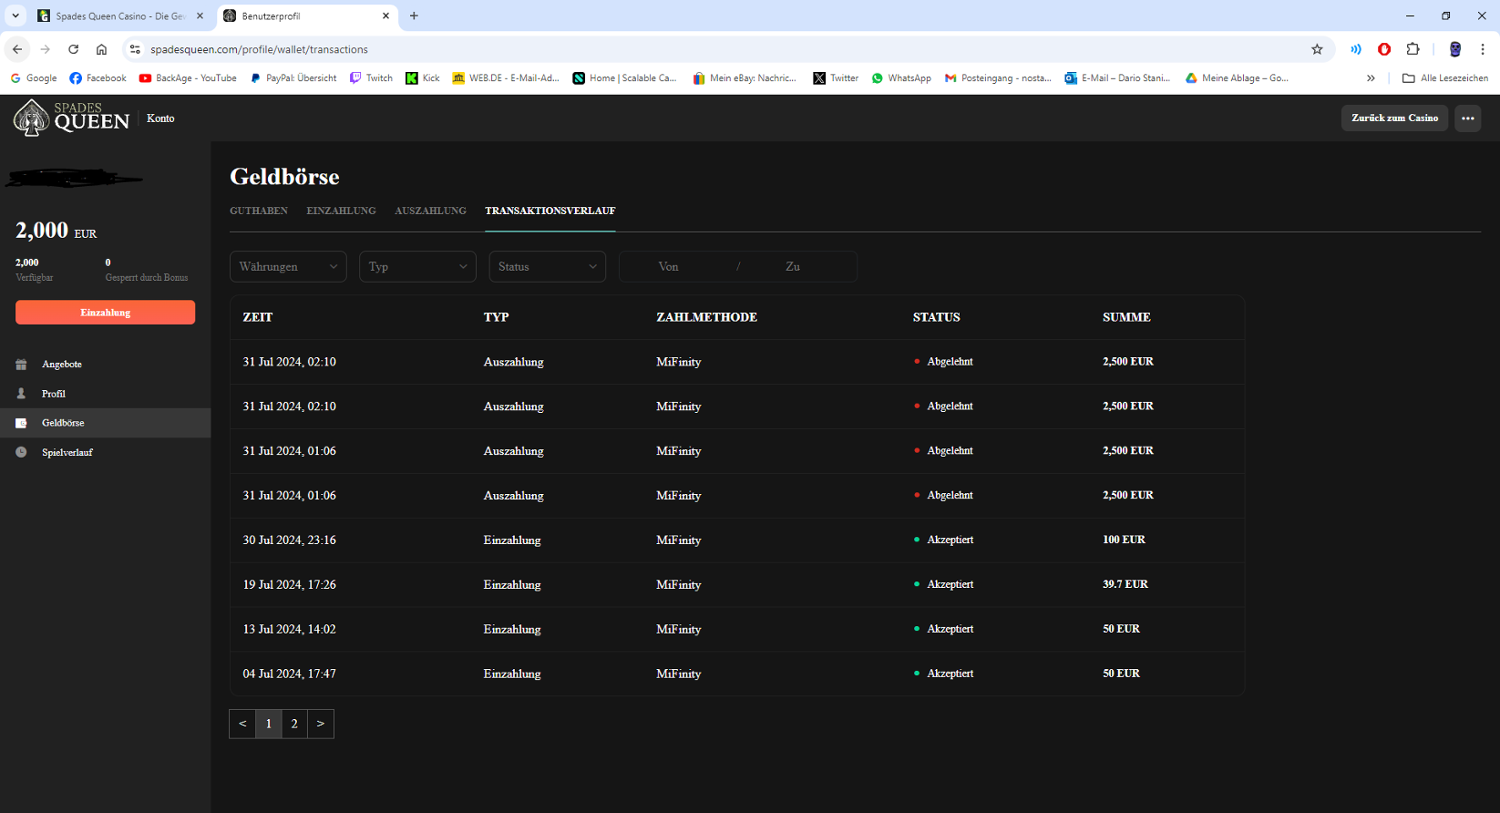Open the Twitch bookmark
This screenshot has height=813, width=1500.
[371, 78]
